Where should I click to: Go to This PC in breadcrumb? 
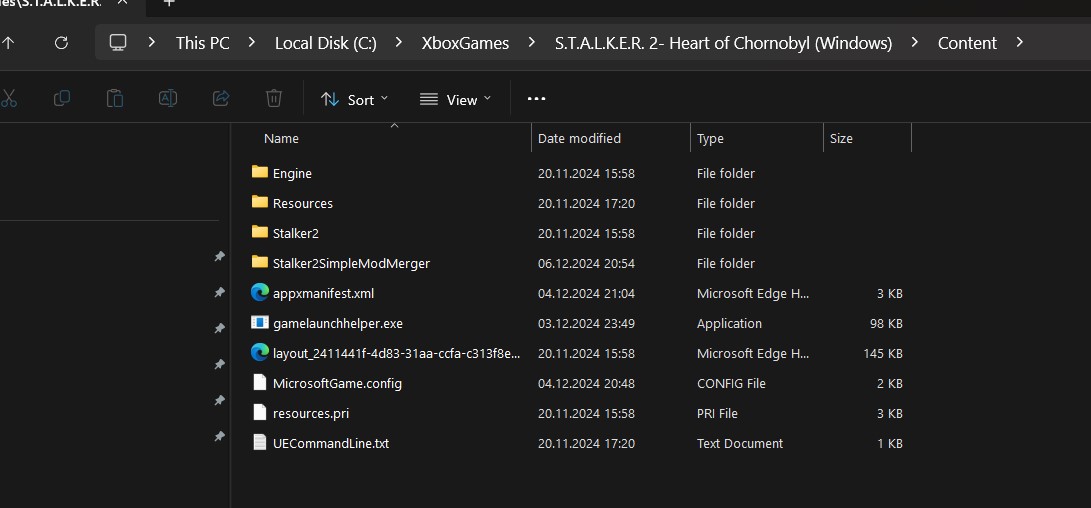point(202,43)
